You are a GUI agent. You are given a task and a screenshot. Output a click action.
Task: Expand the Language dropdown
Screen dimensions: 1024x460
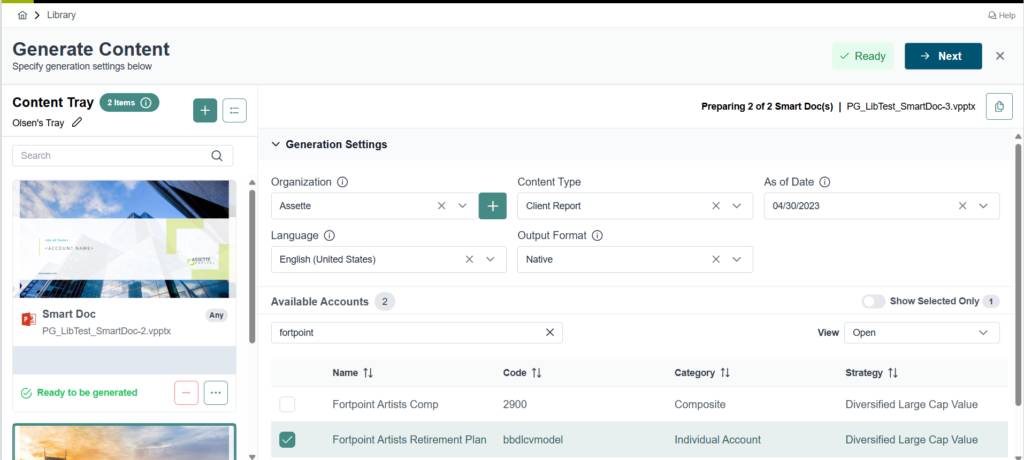point(490,259)
